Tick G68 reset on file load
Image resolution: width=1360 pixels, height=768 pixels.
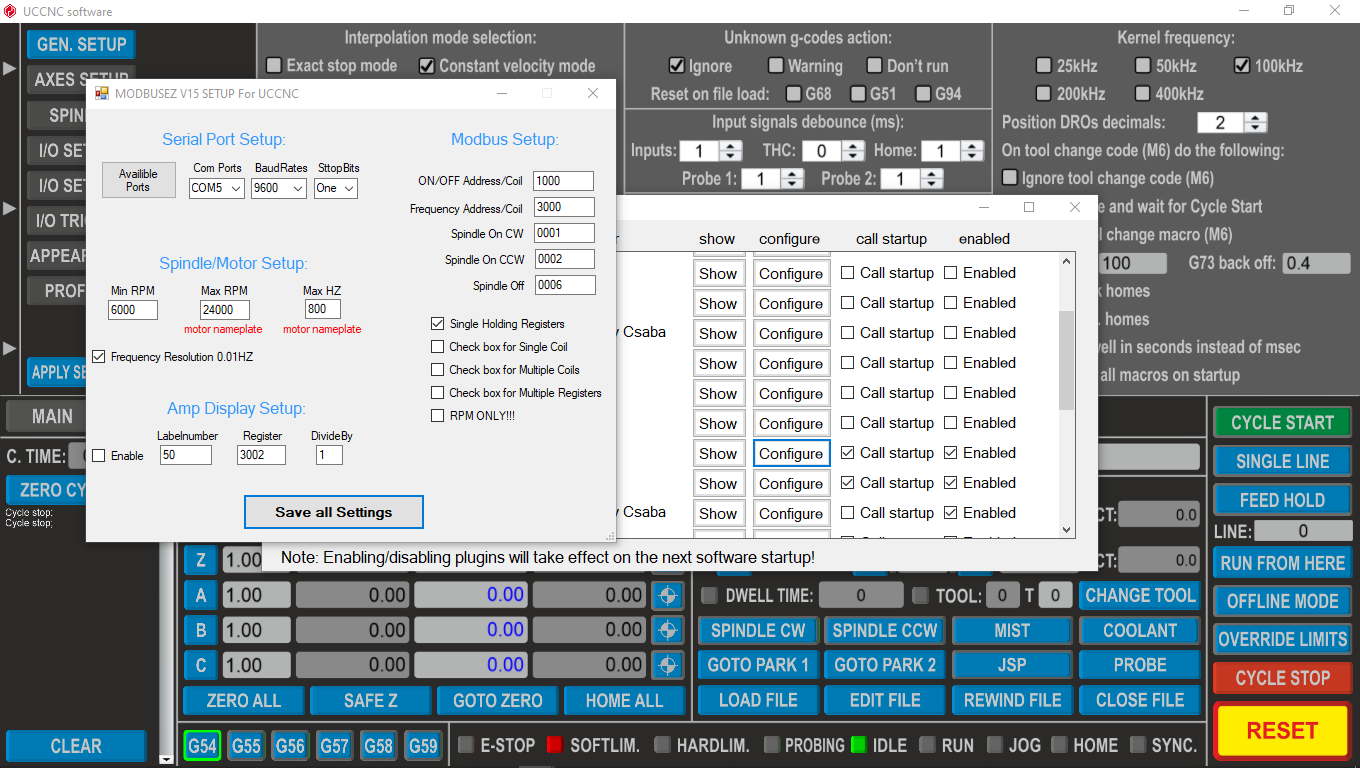tap(794, 94)
